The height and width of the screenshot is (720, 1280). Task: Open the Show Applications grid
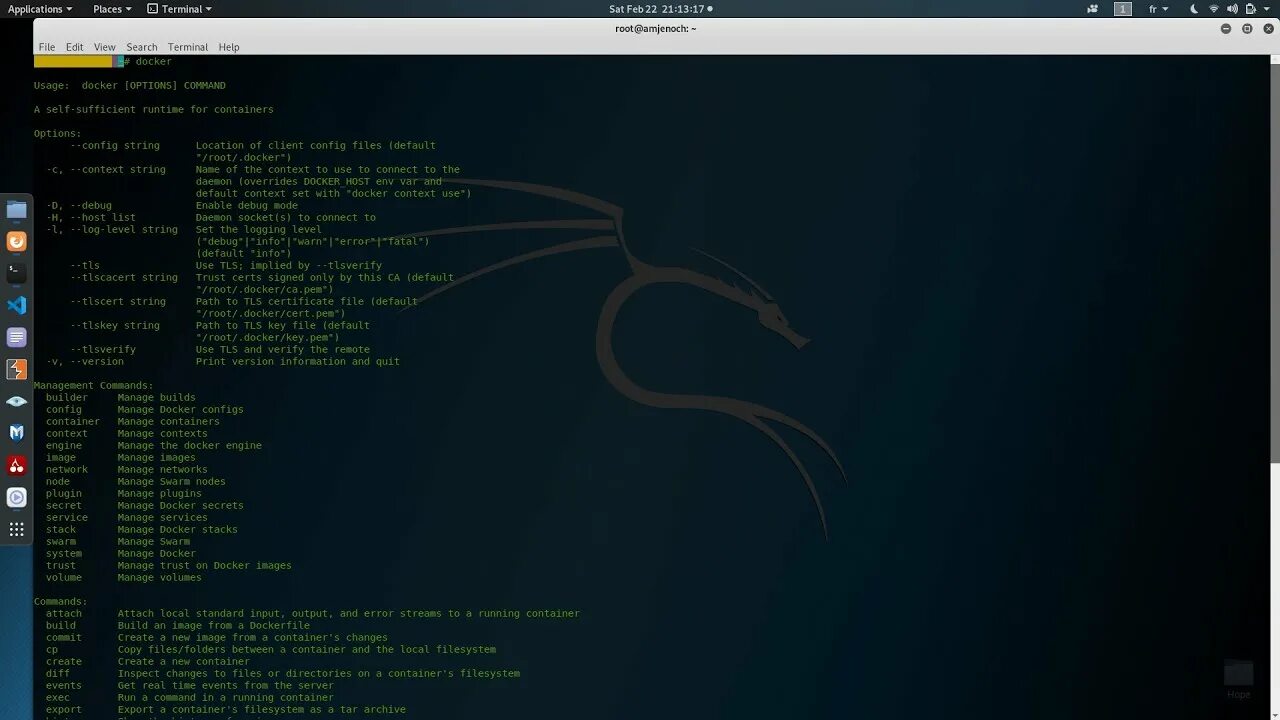pos(16,529)
